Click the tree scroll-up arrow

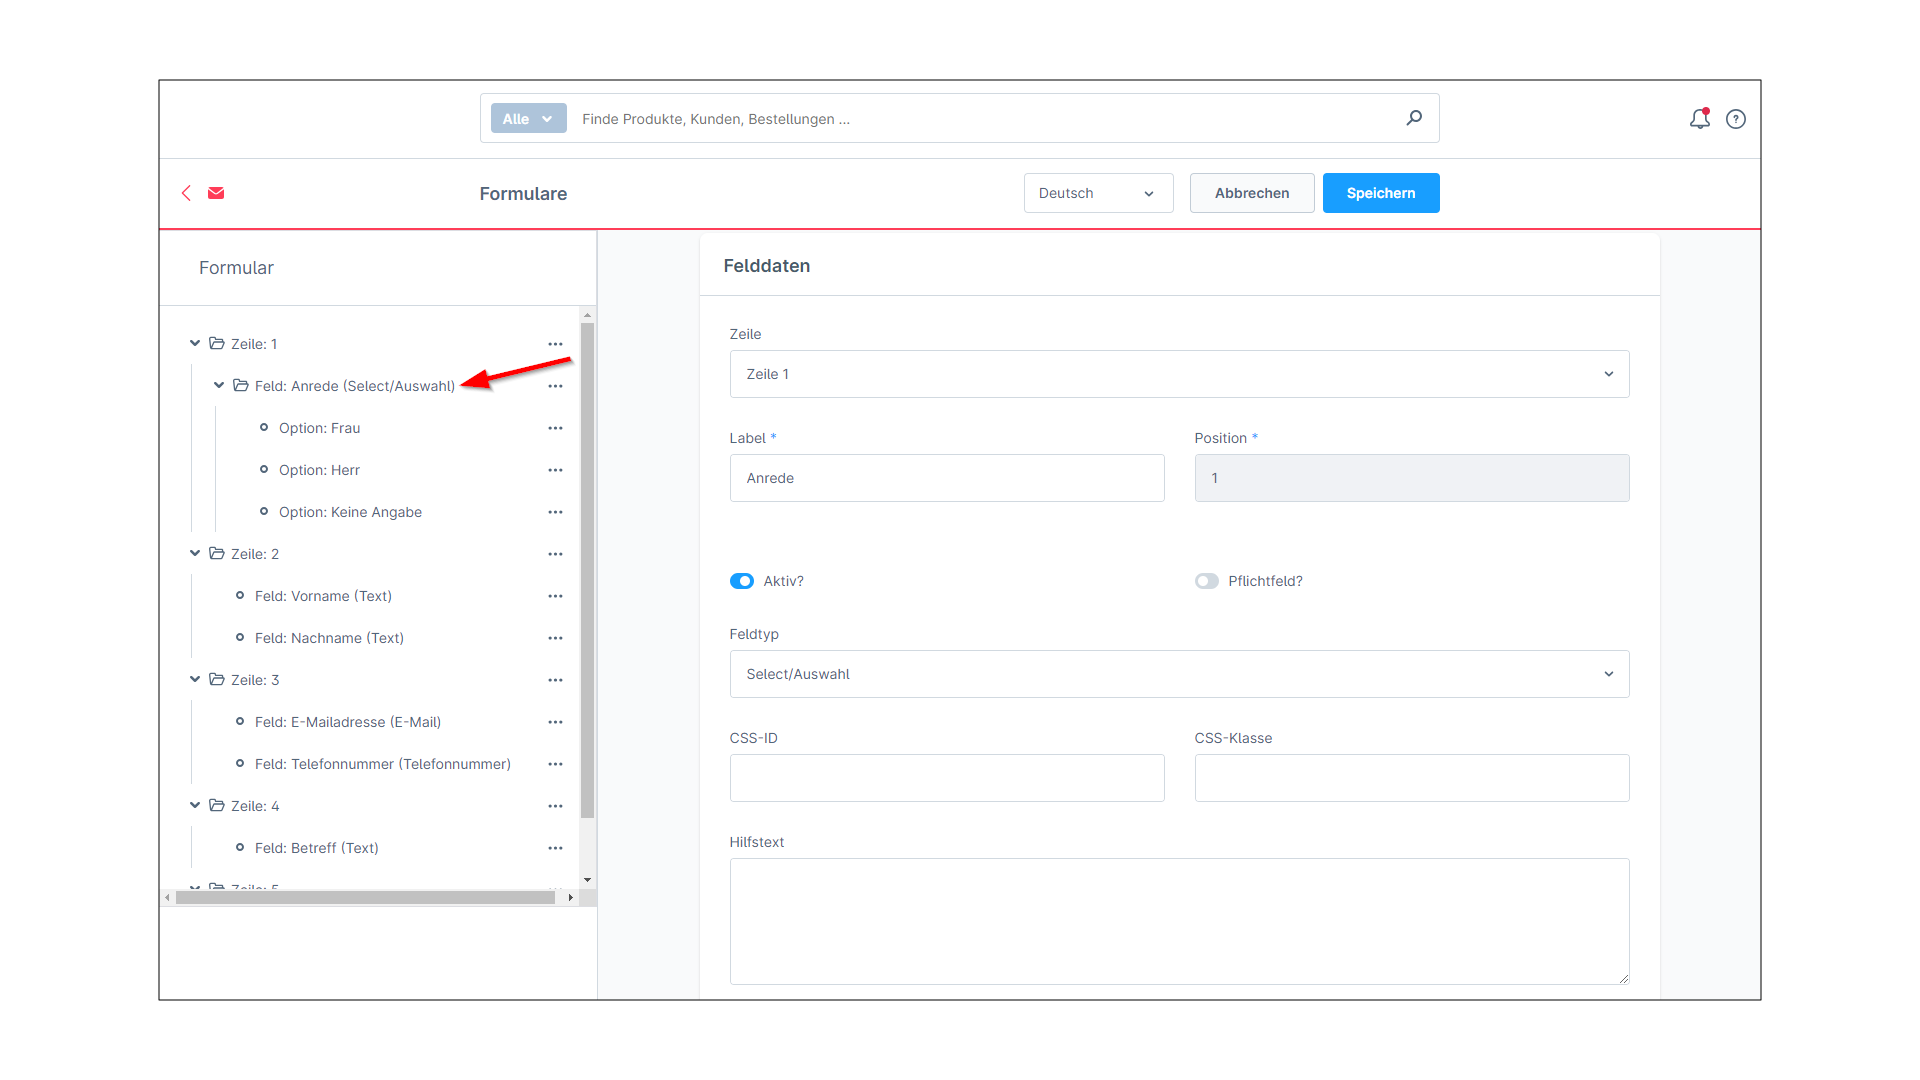point(587,315)
